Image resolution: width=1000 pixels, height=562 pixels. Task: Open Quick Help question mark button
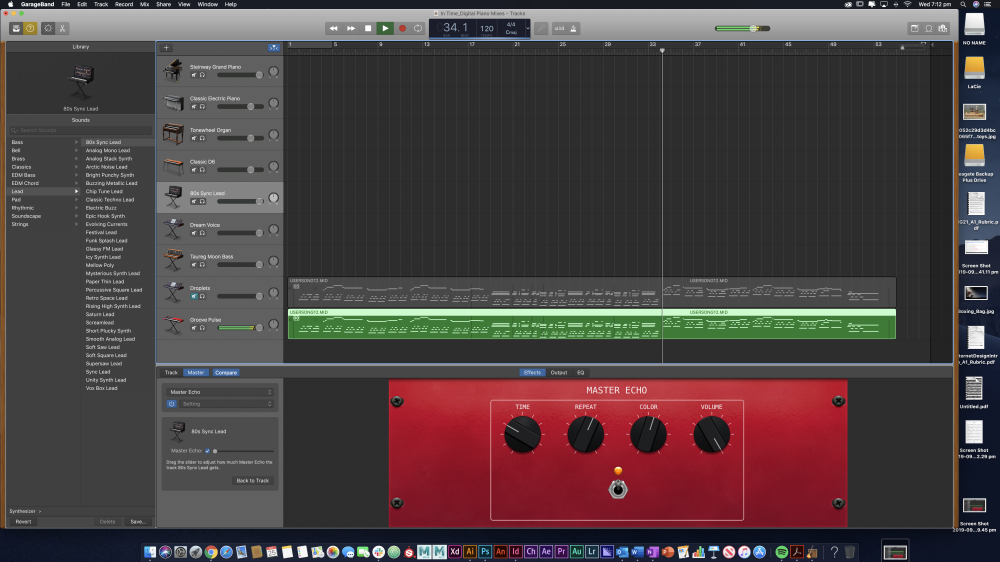(x=30, y=28)
